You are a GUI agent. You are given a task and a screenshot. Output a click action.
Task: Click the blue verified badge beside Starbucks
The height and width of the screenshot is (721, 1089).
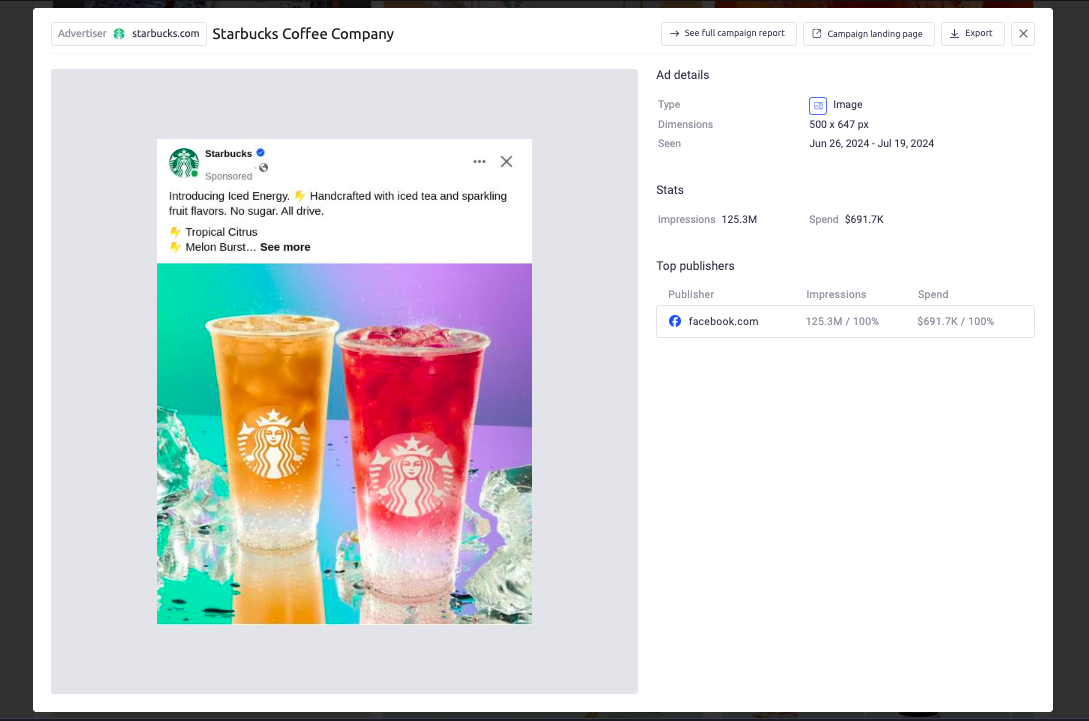click(x=260, y=153)
